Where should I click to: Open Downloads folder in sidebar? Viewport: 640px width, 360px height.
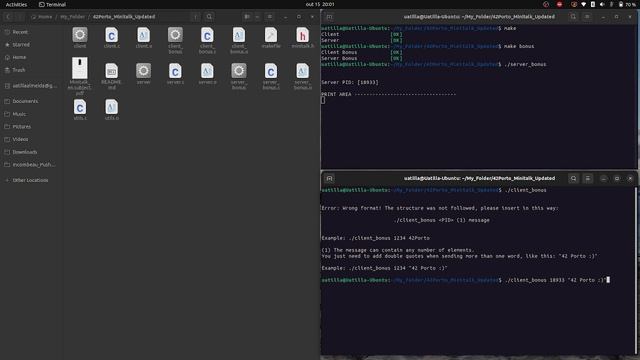coord(32,152)
